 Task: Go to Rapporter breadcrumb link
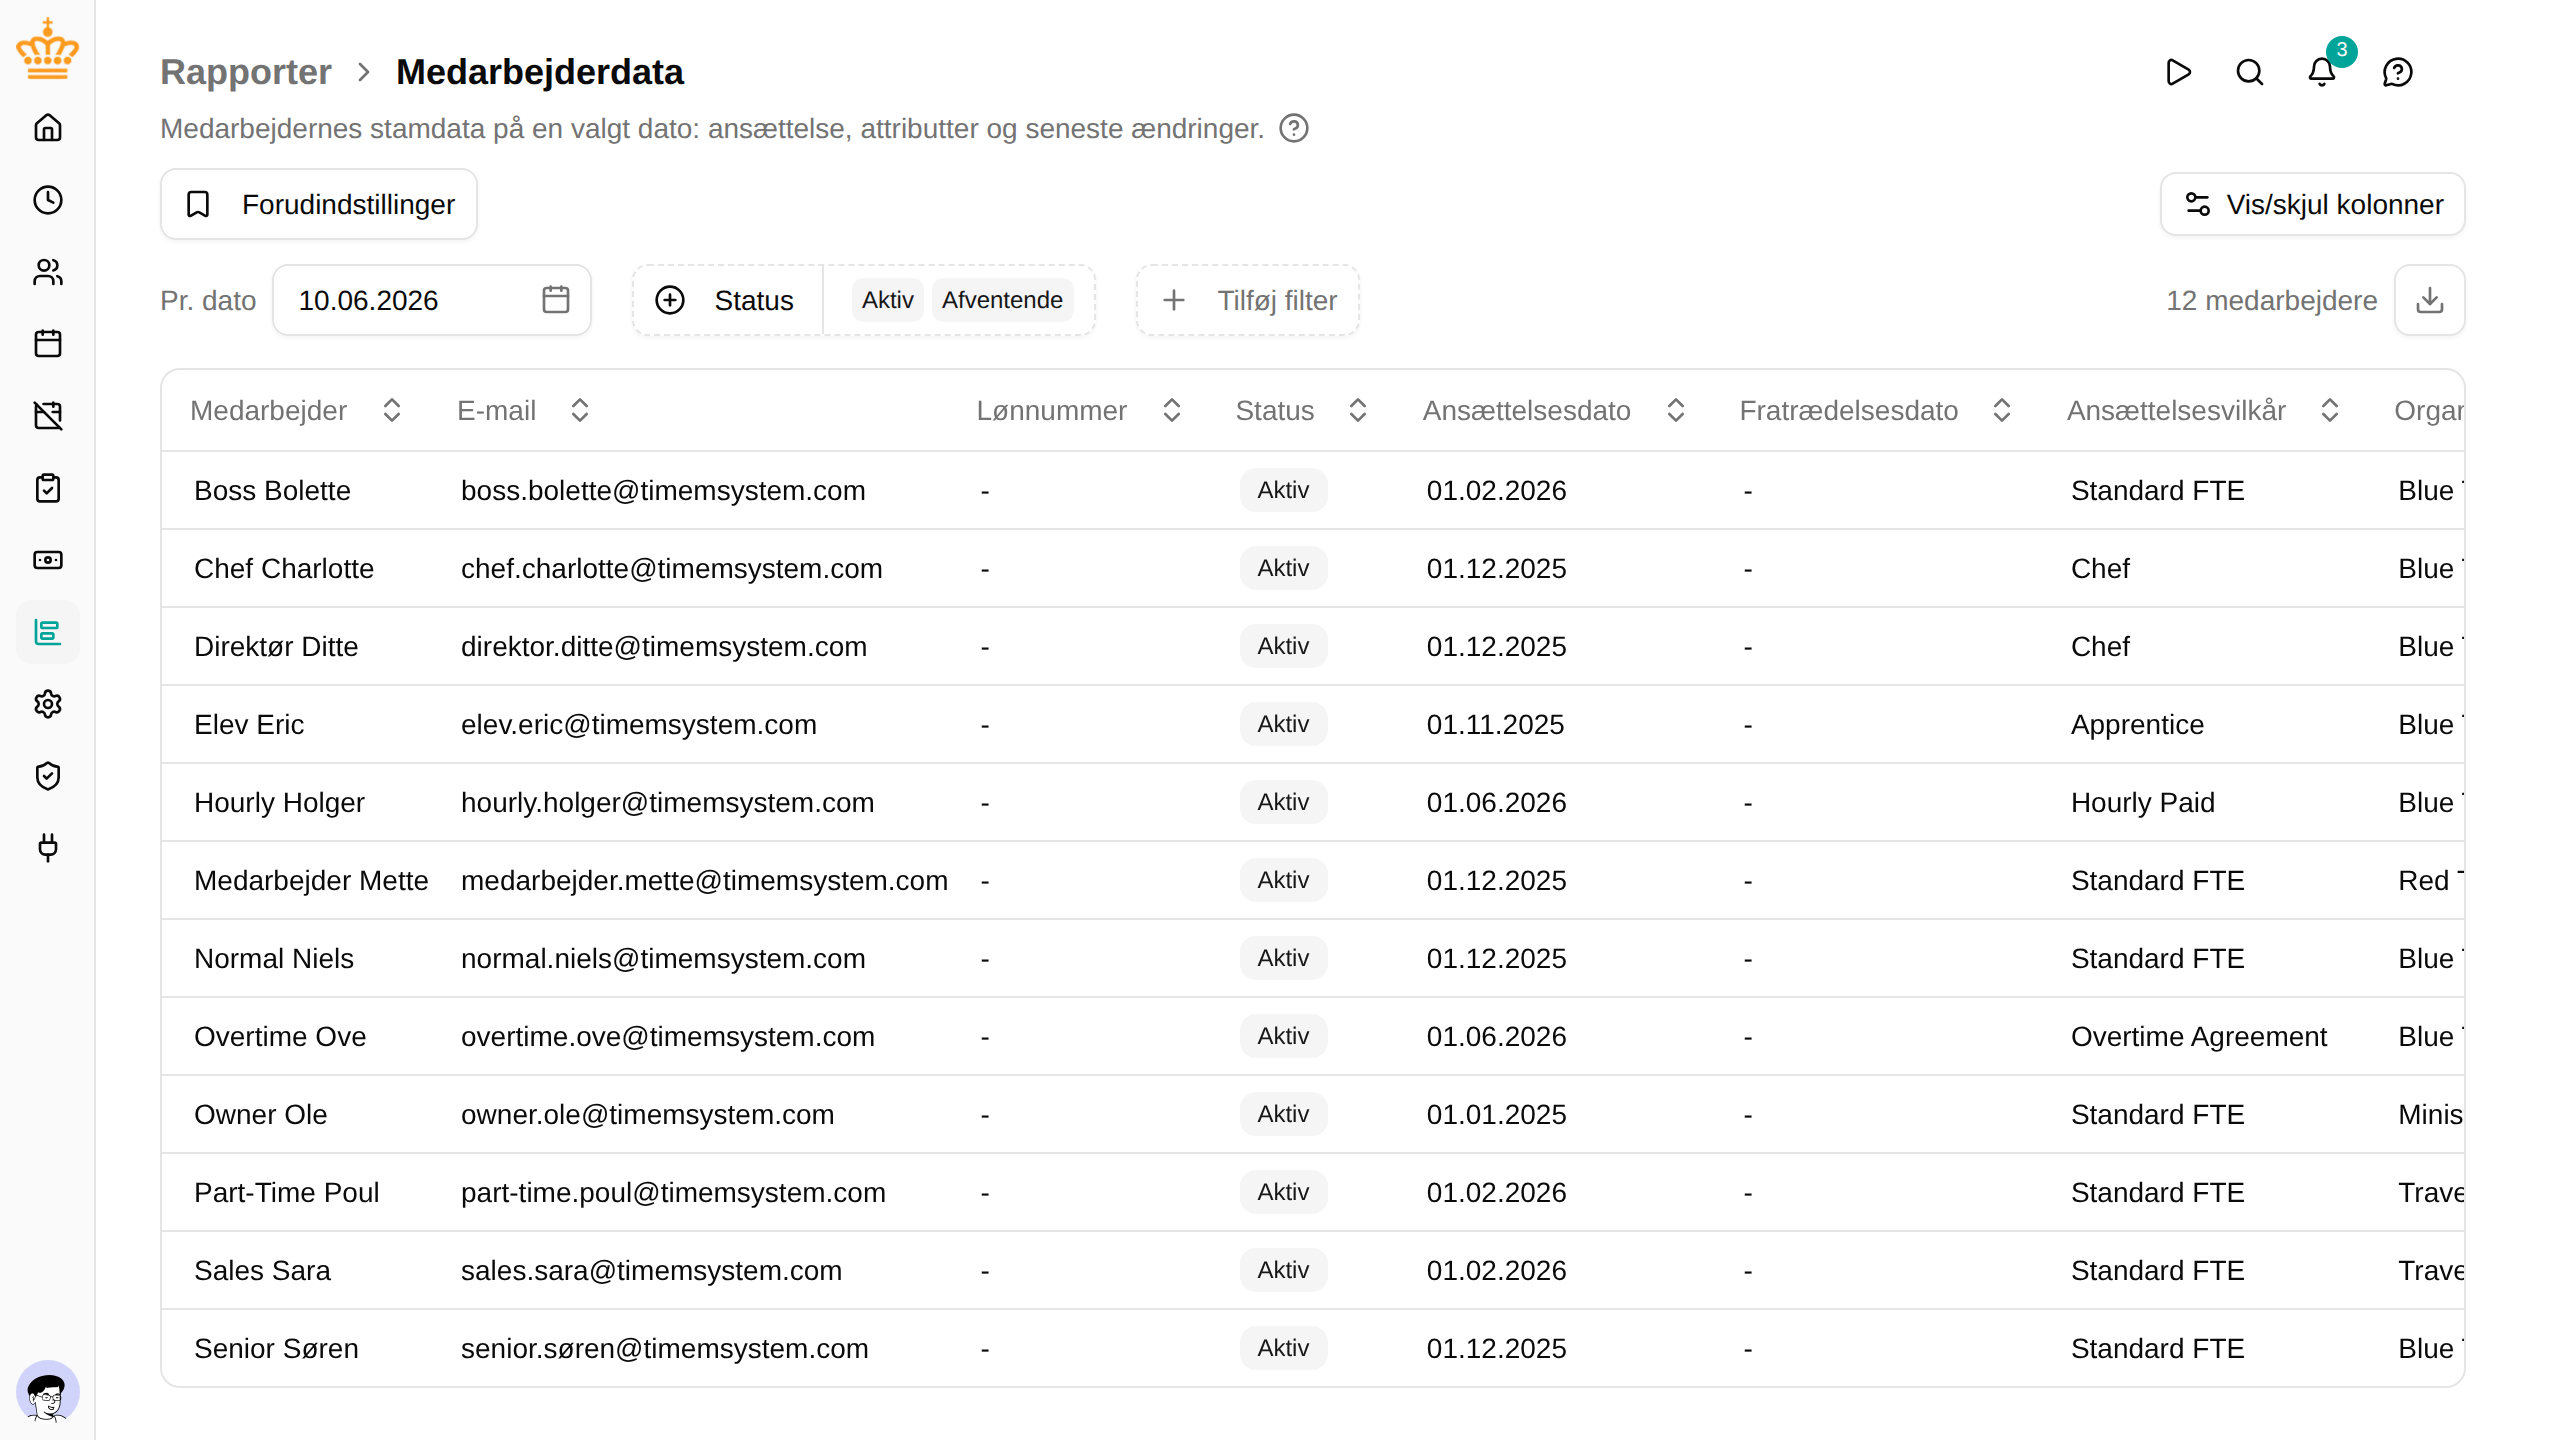click(x=246, y=72)
